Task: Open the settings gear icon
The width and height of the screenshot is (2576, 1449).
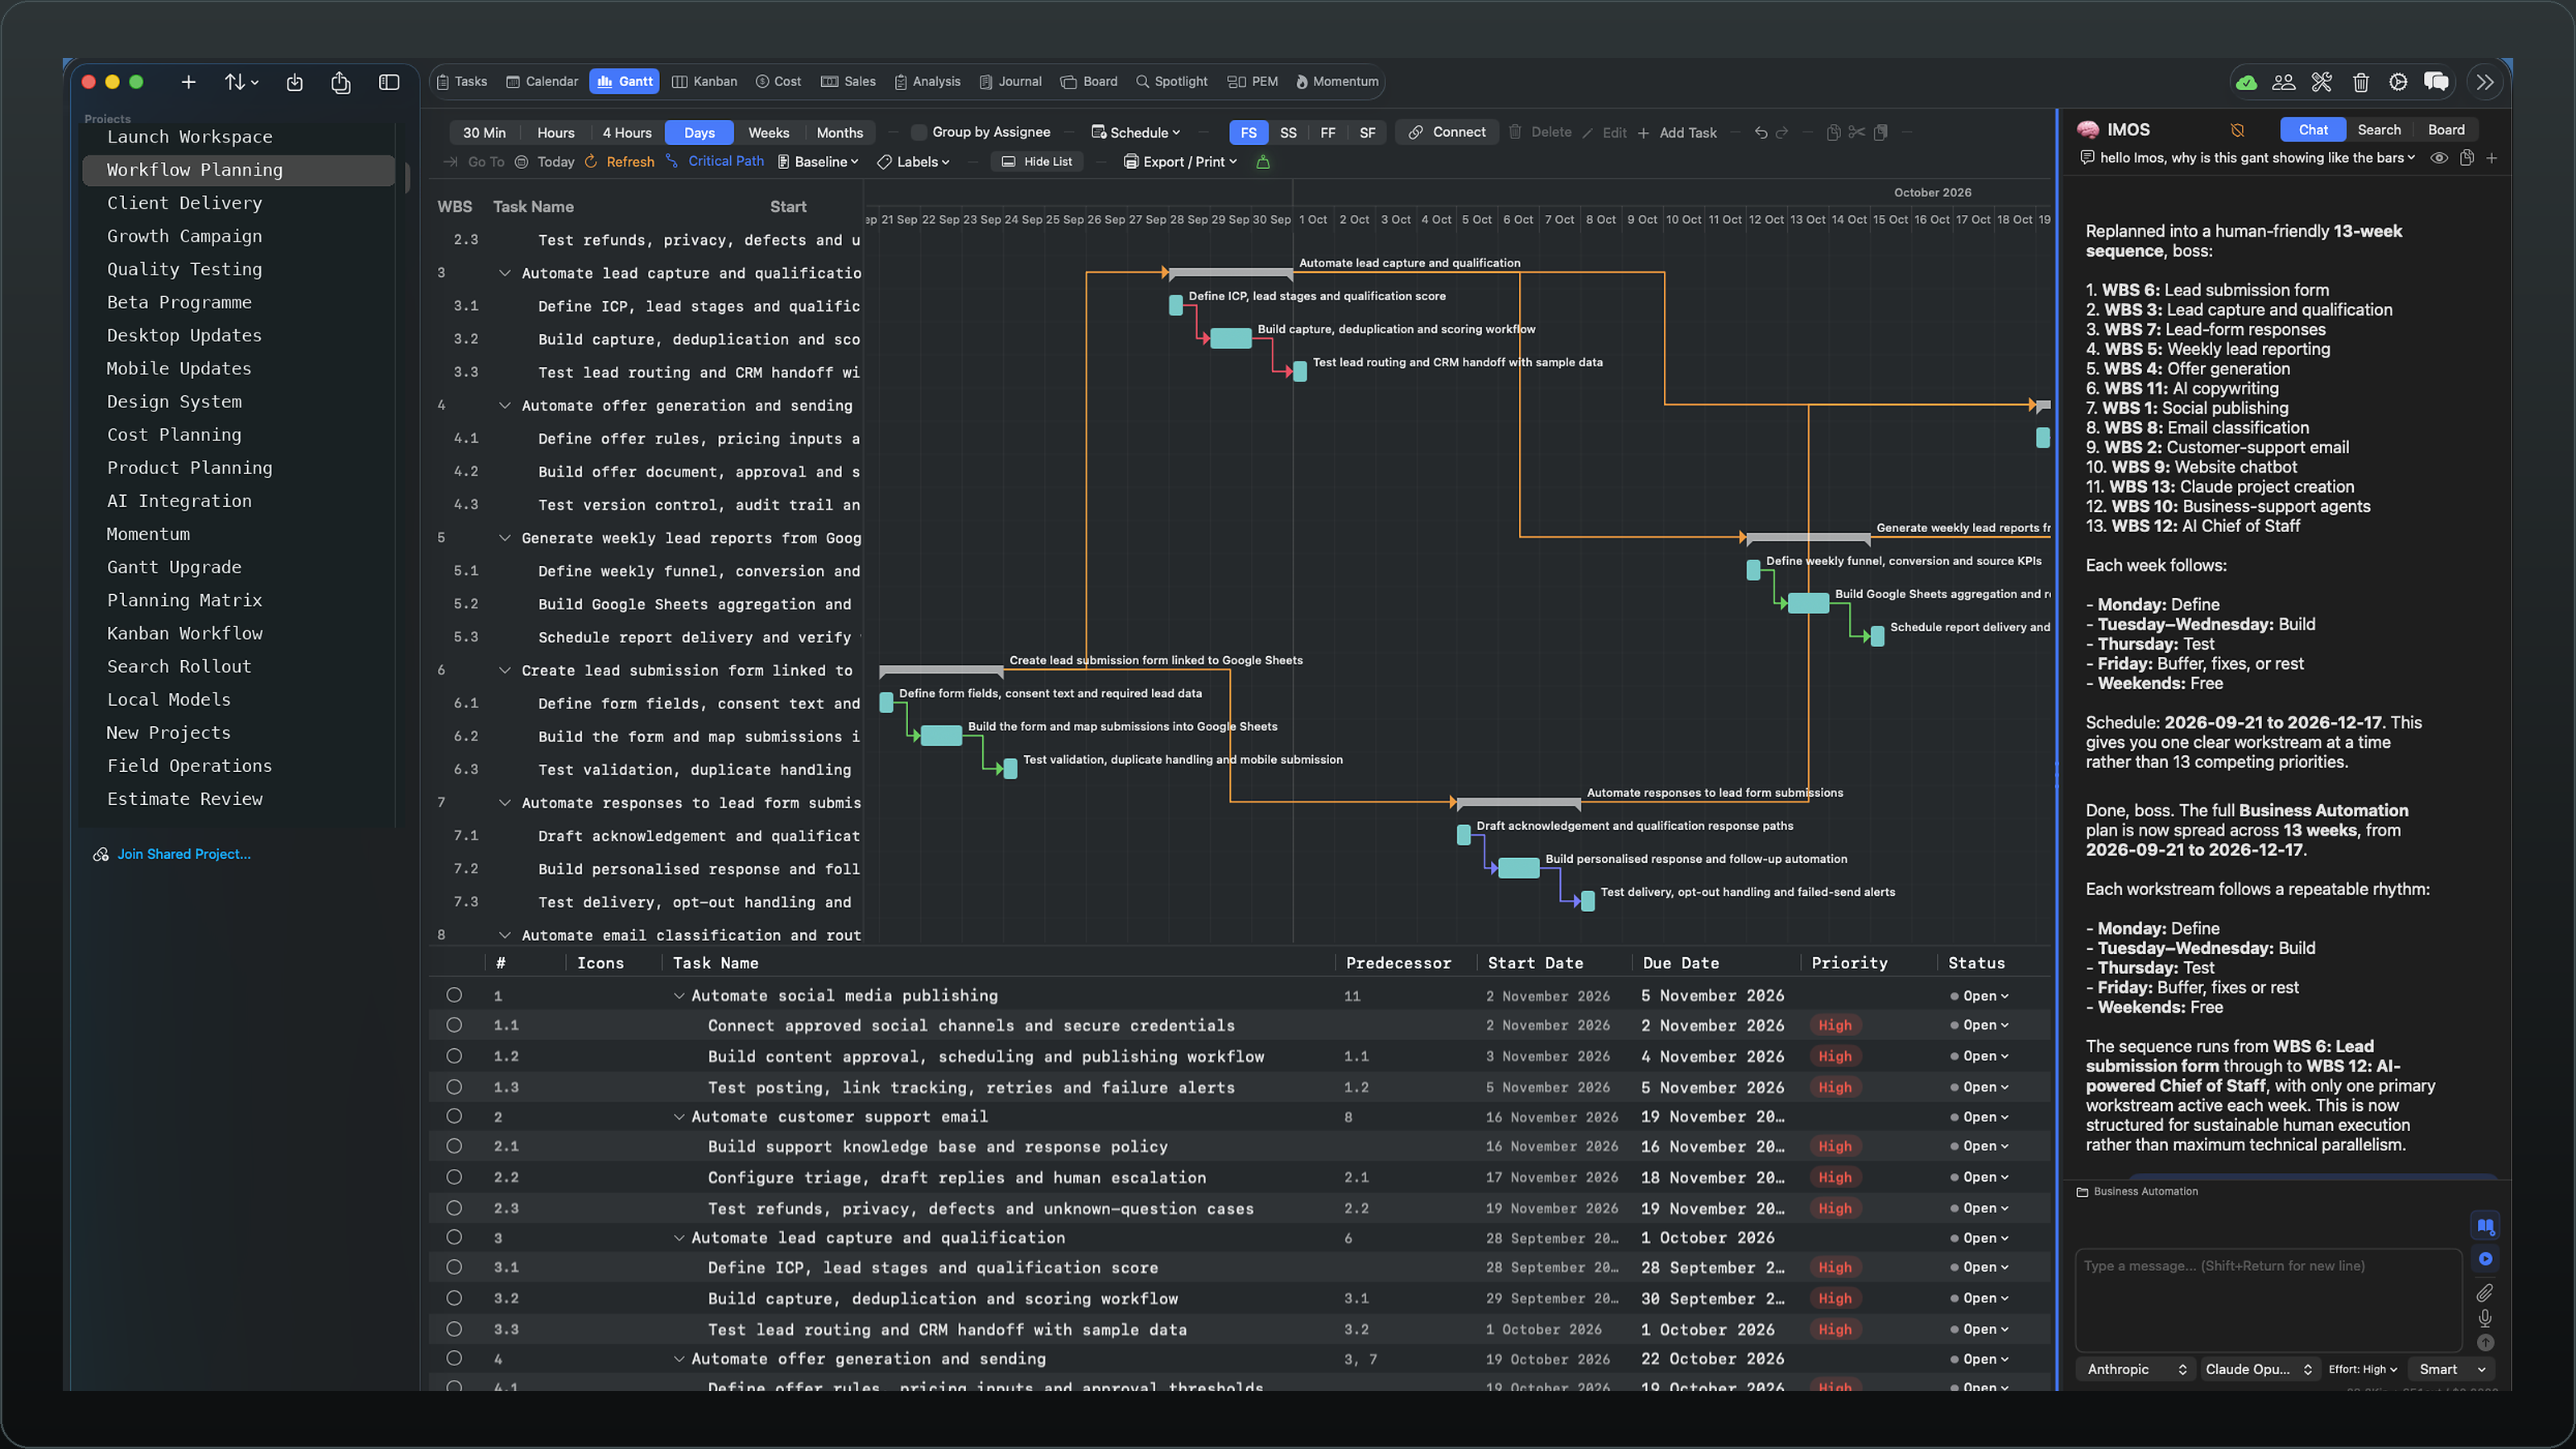Action: click(x=2398, y=82)
